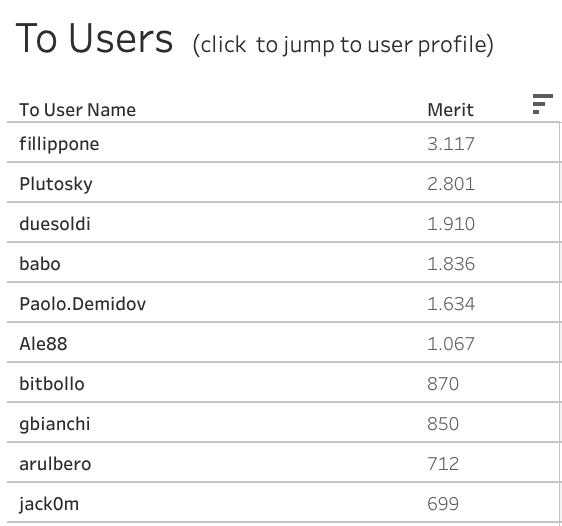Select merit value 3.117 for fillippone

[451, 144]
